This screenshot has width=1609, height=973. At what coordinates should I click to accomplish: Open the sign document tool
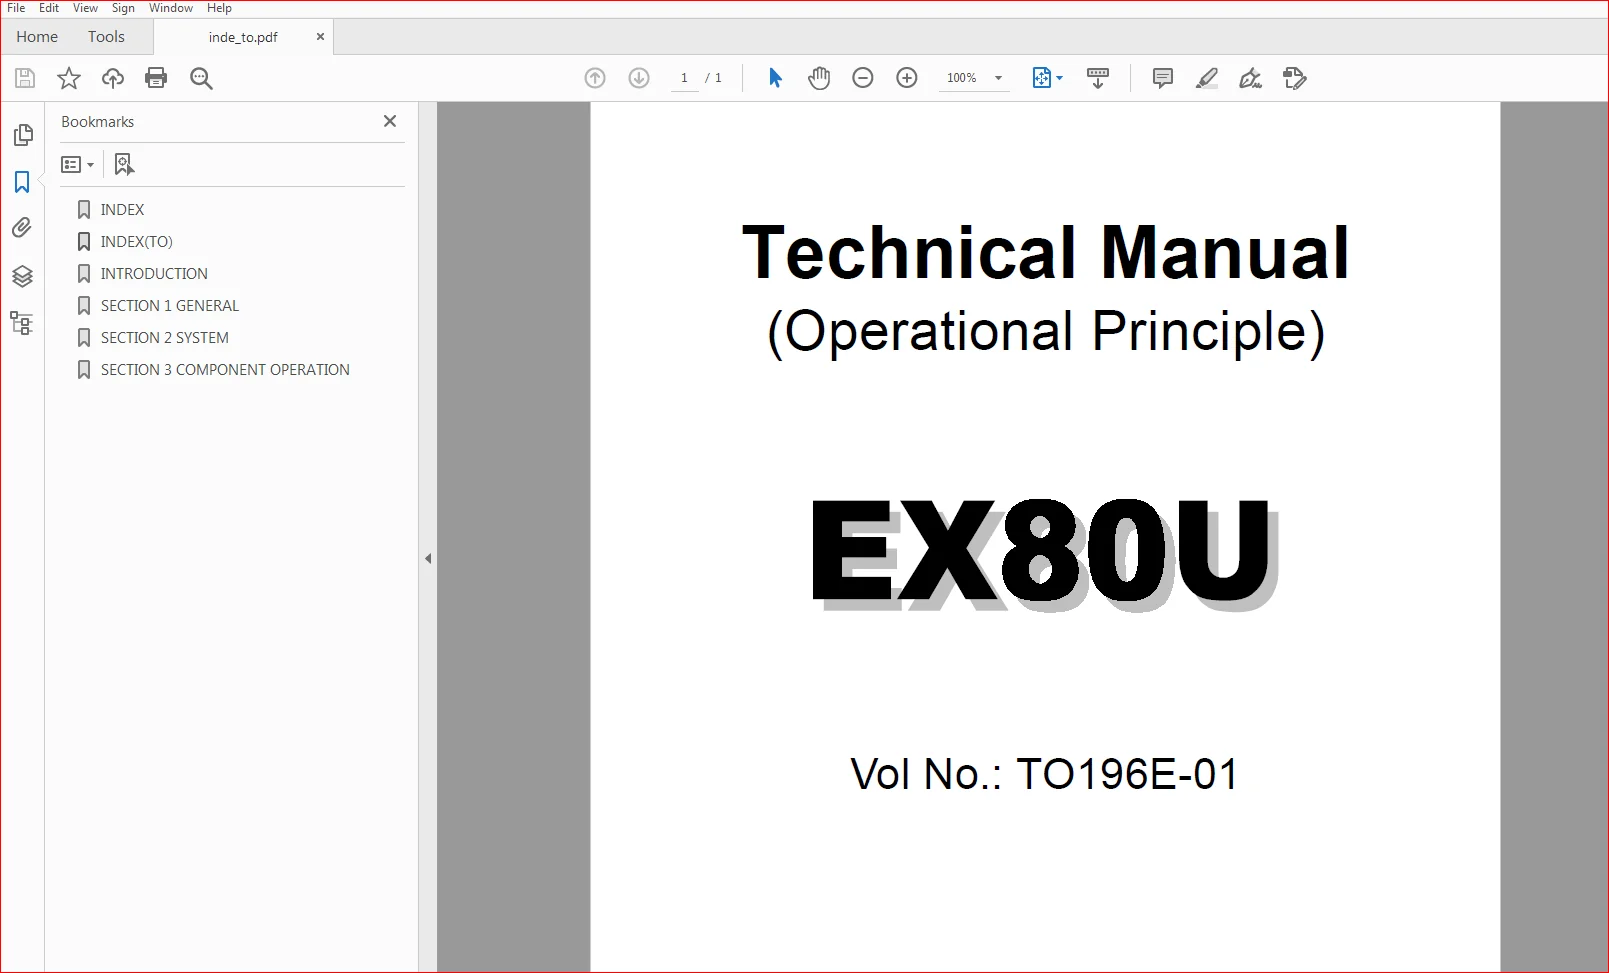pyautogui.click(x=1251, y=78)
